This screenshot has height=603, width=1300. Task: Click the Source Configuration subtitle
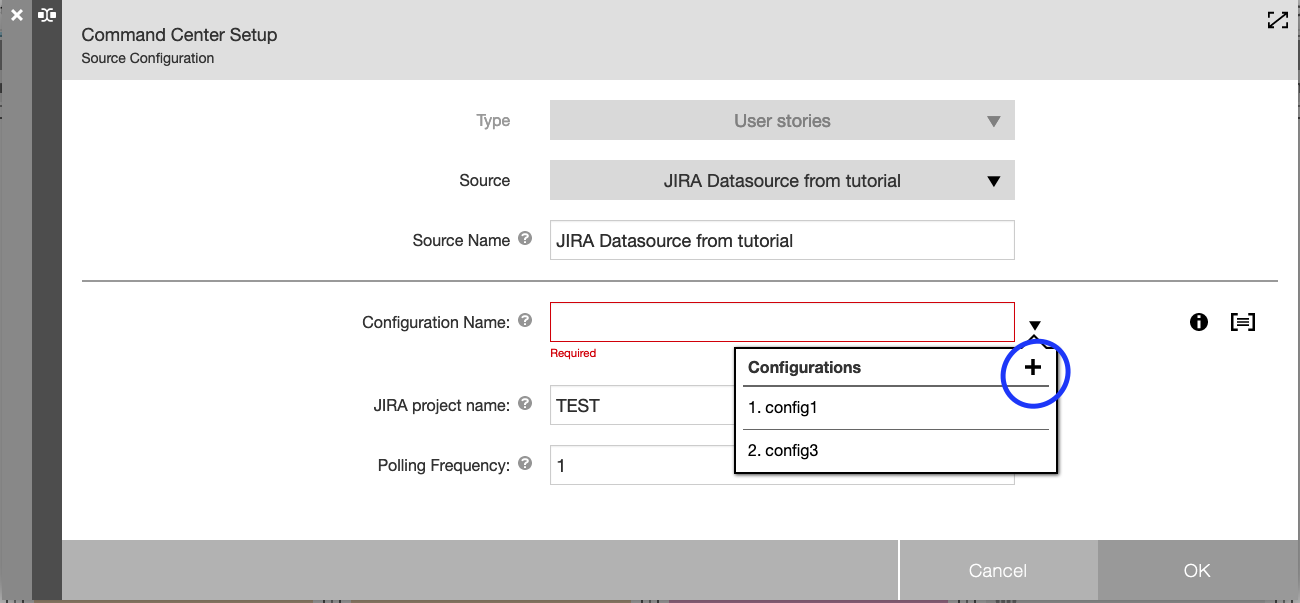tap(148, 58)
